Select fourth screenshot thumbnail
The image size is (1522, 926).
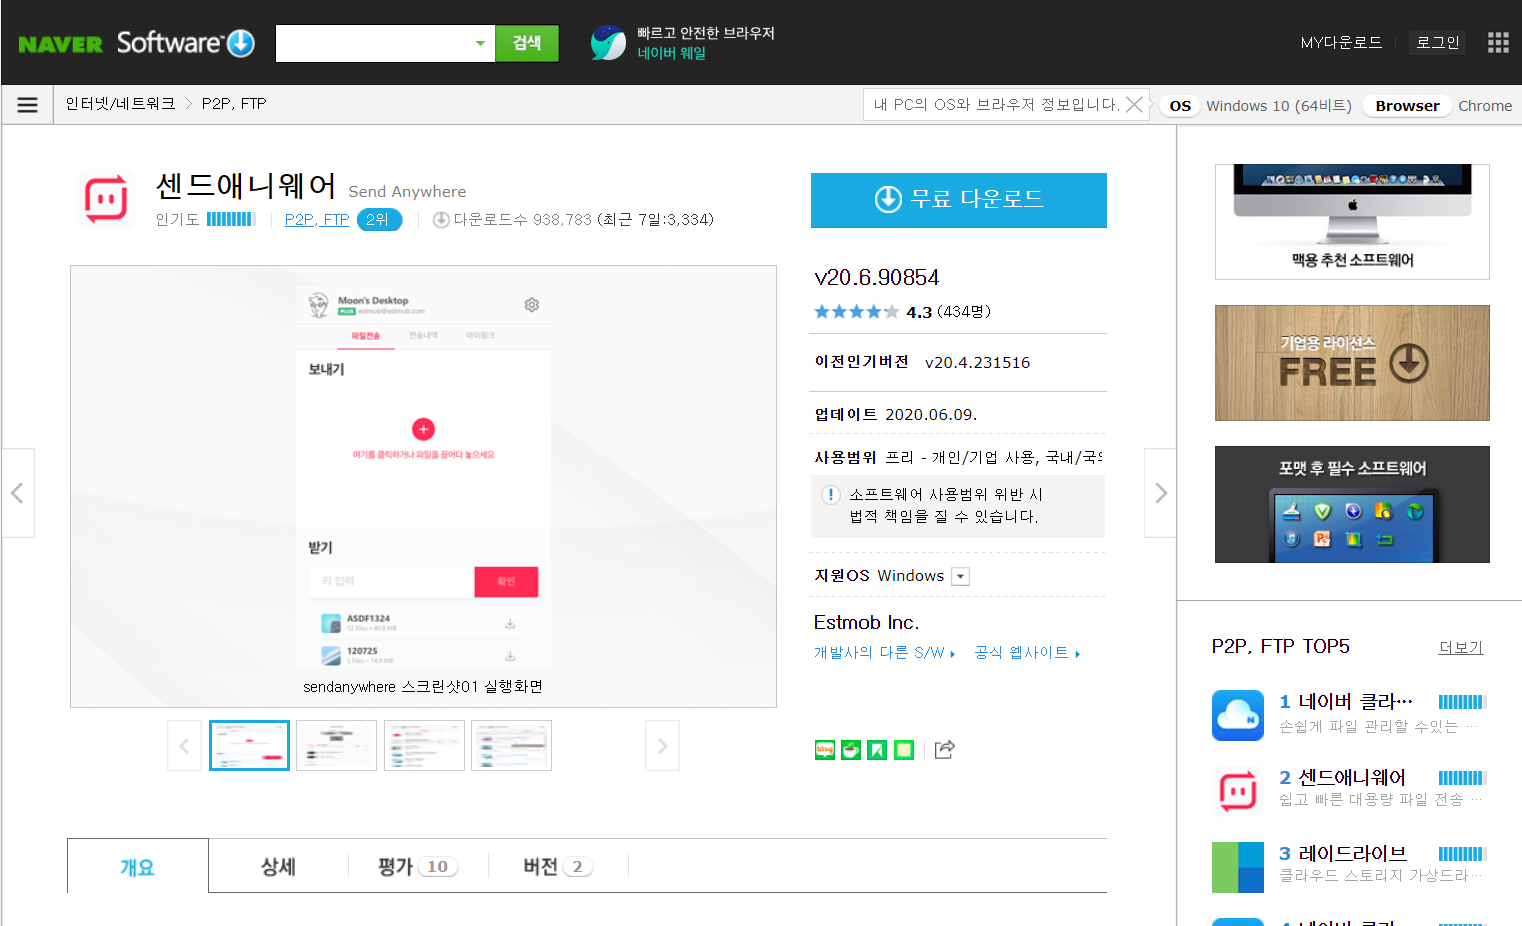511,746
